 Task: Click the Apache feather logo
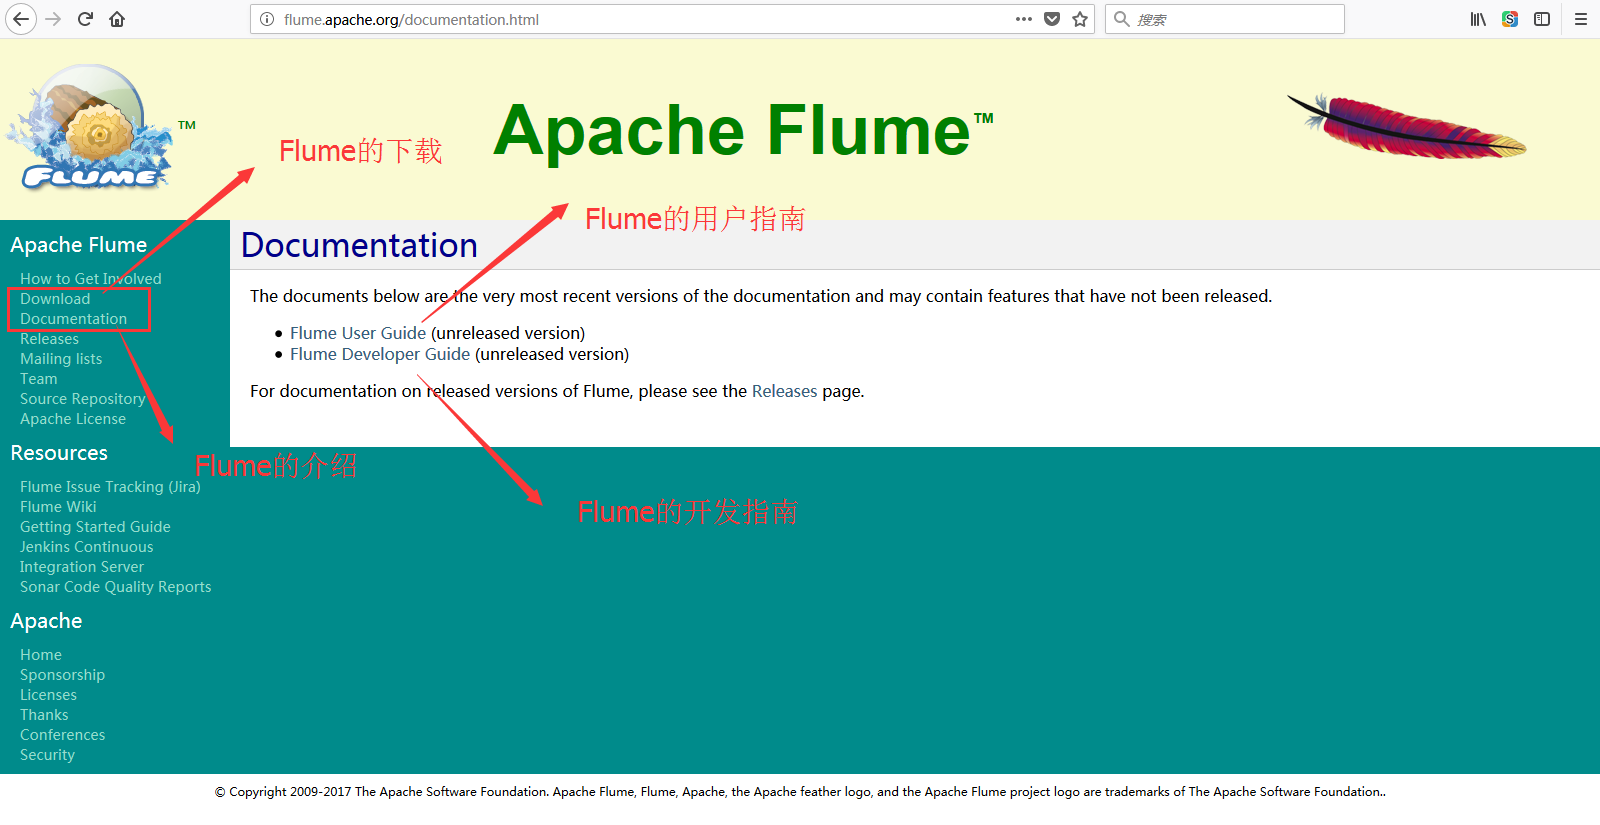click(1407, 126)
